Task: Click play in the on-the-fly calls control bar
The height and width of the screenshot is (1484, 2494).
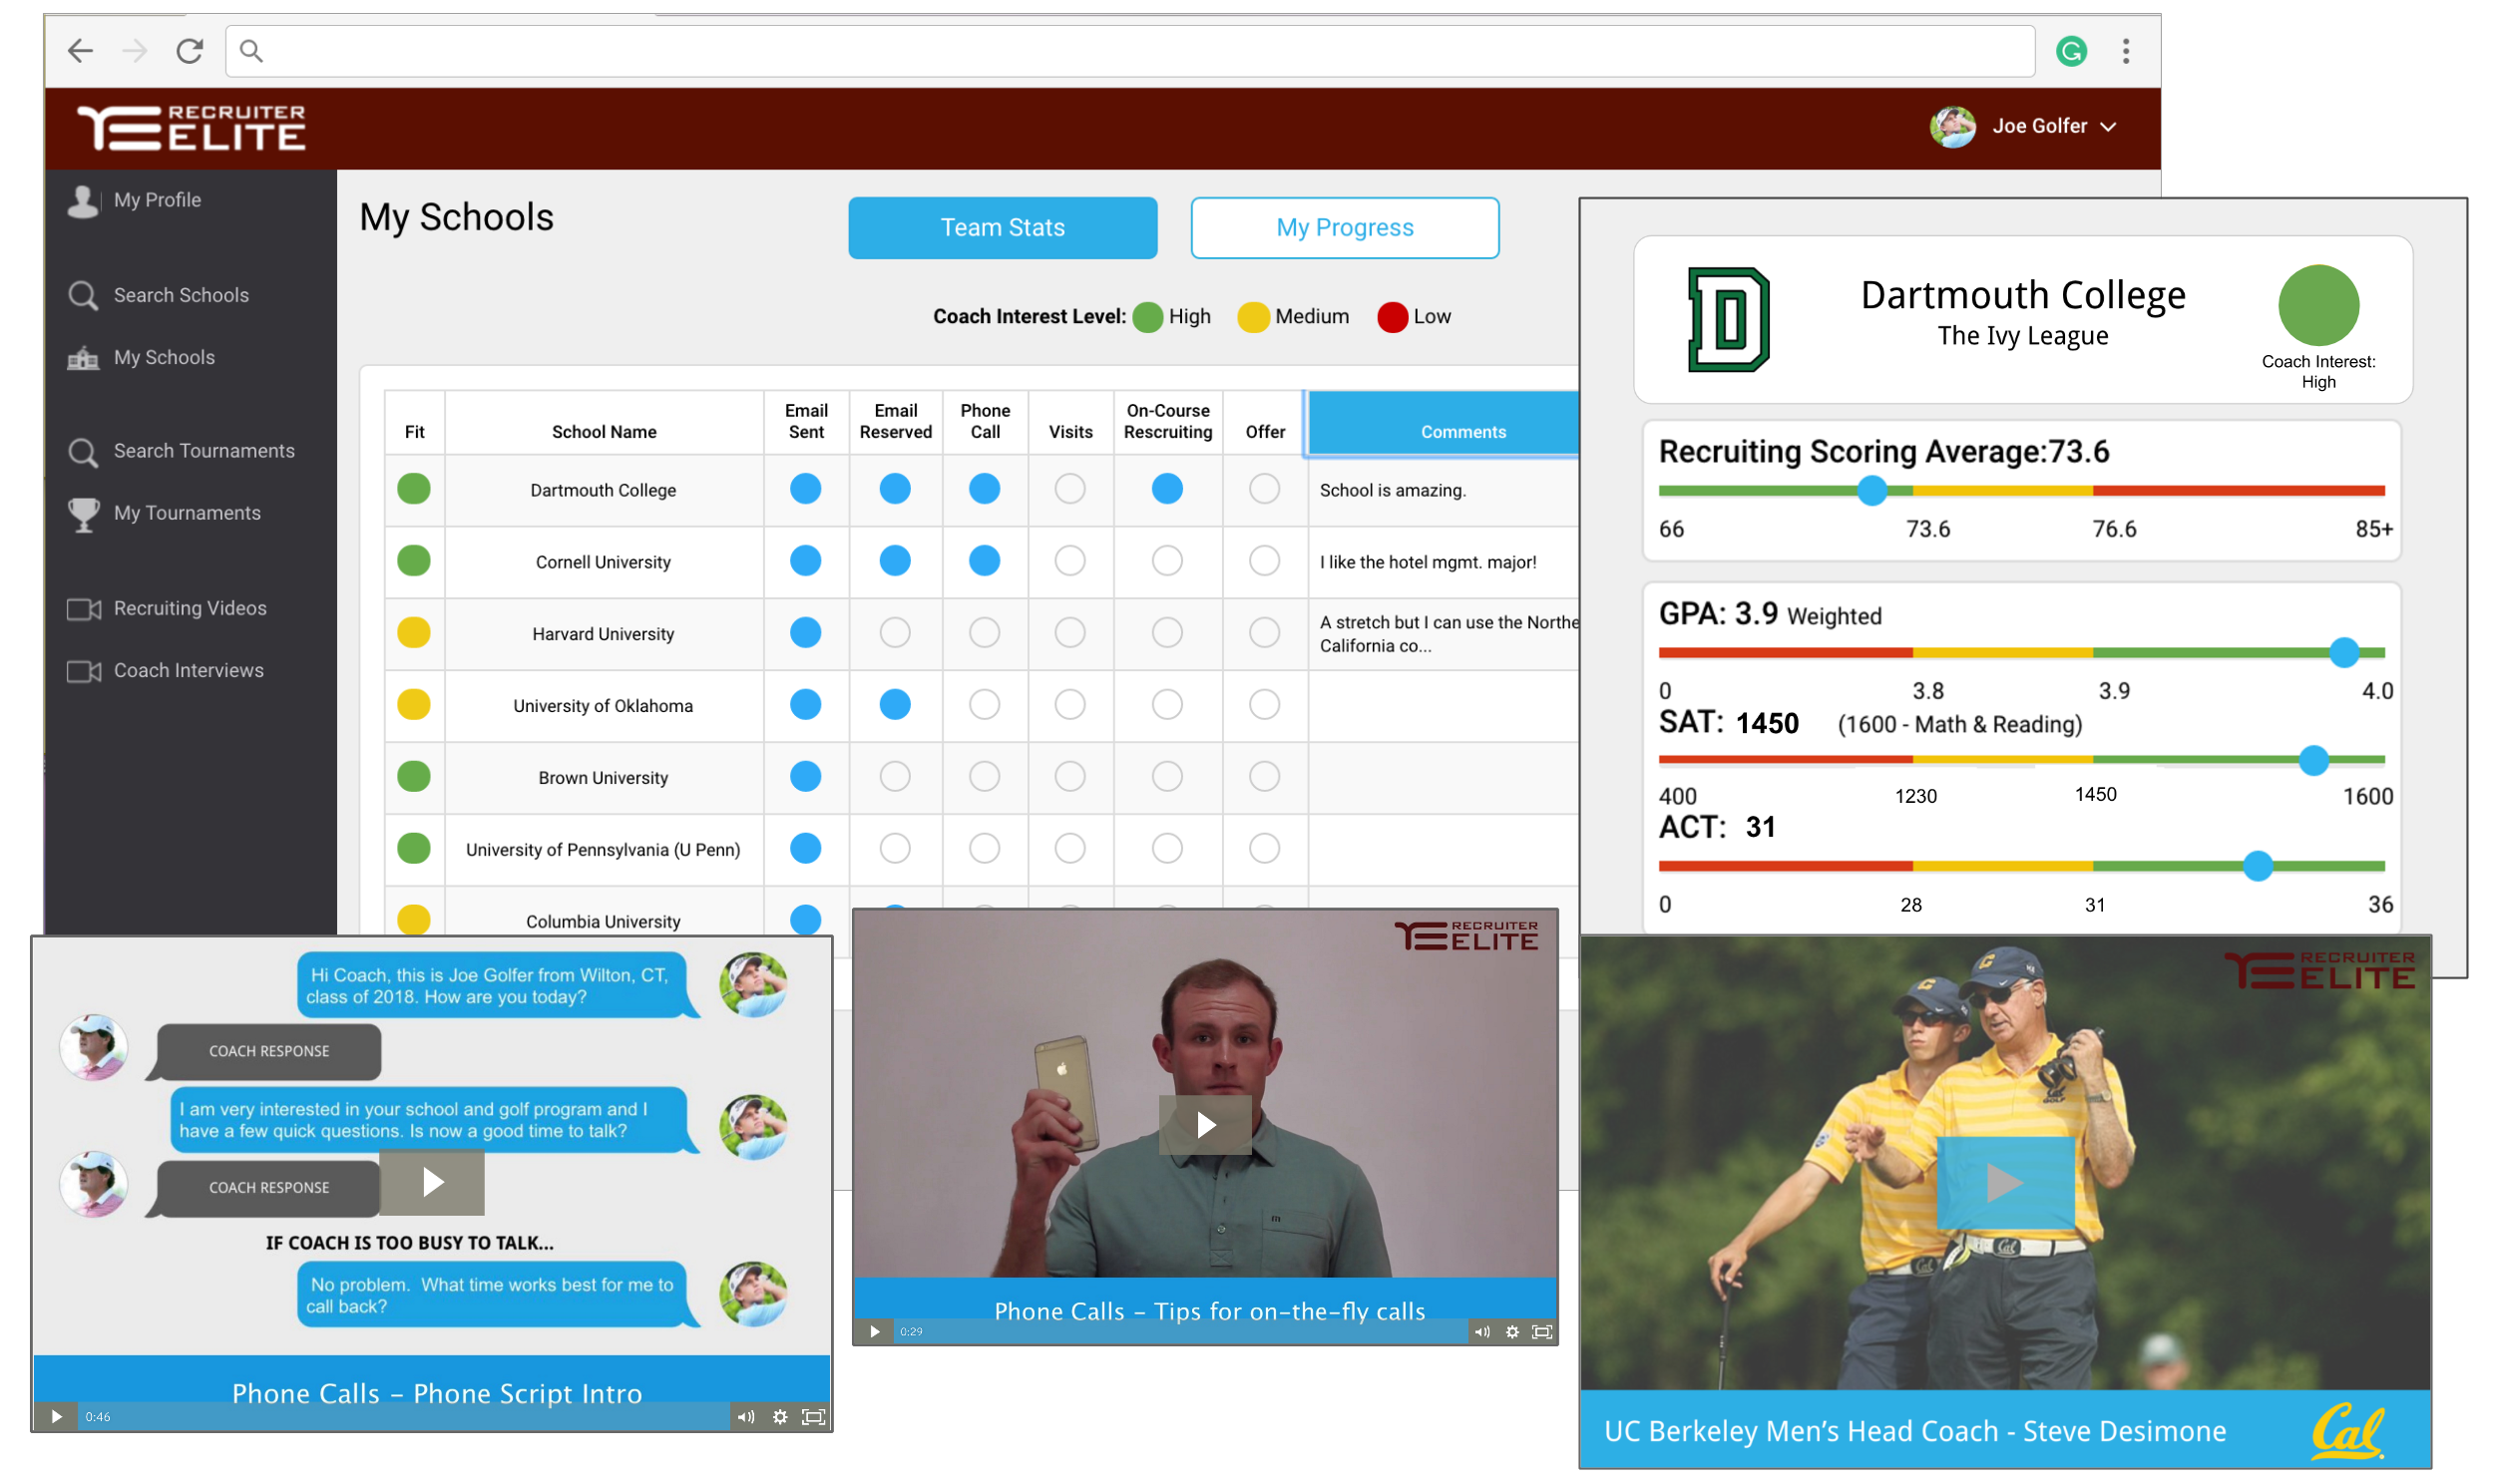Action: [x=875, y=1332]
